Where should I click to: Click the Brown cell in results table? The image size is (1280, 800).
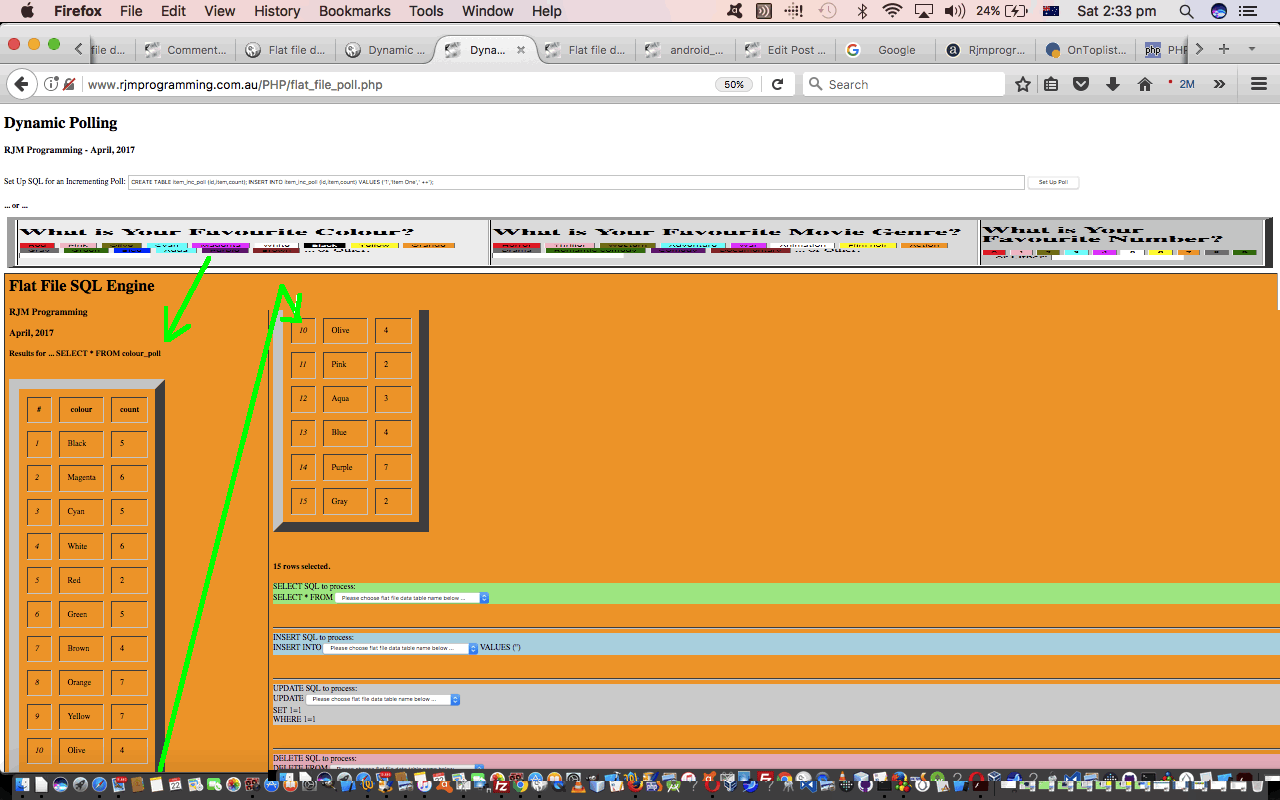click(81, 649)
